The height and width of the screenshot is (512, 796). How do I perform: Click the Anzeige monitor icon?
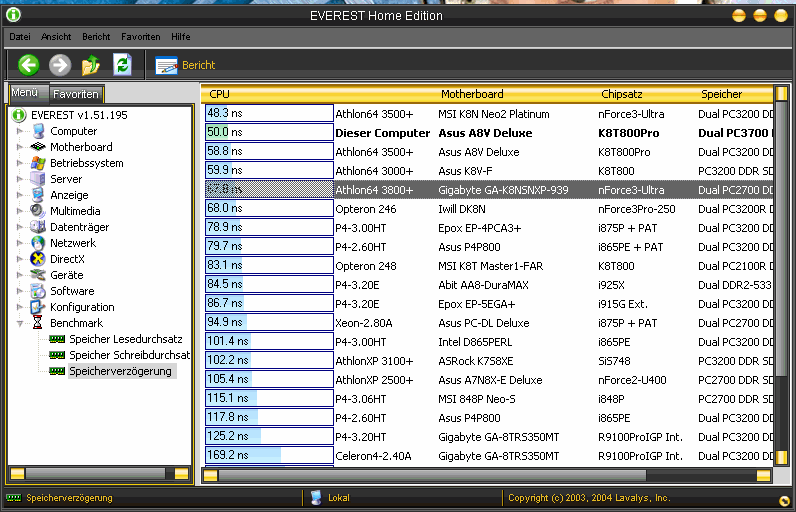[38, 195]
